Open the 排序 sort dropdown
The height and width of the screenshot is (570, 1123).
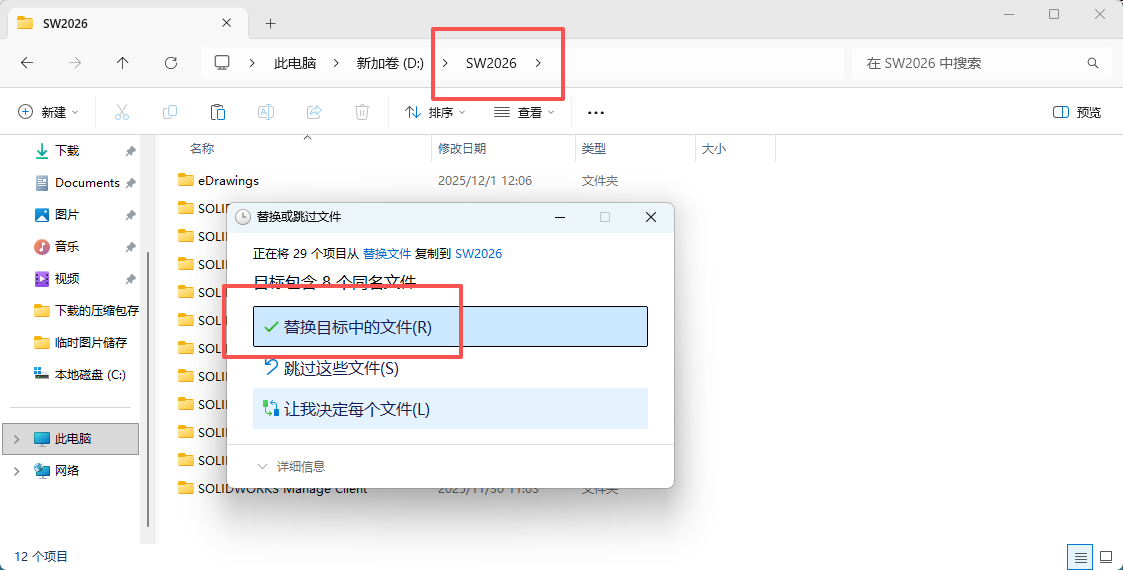click(435, 112)
